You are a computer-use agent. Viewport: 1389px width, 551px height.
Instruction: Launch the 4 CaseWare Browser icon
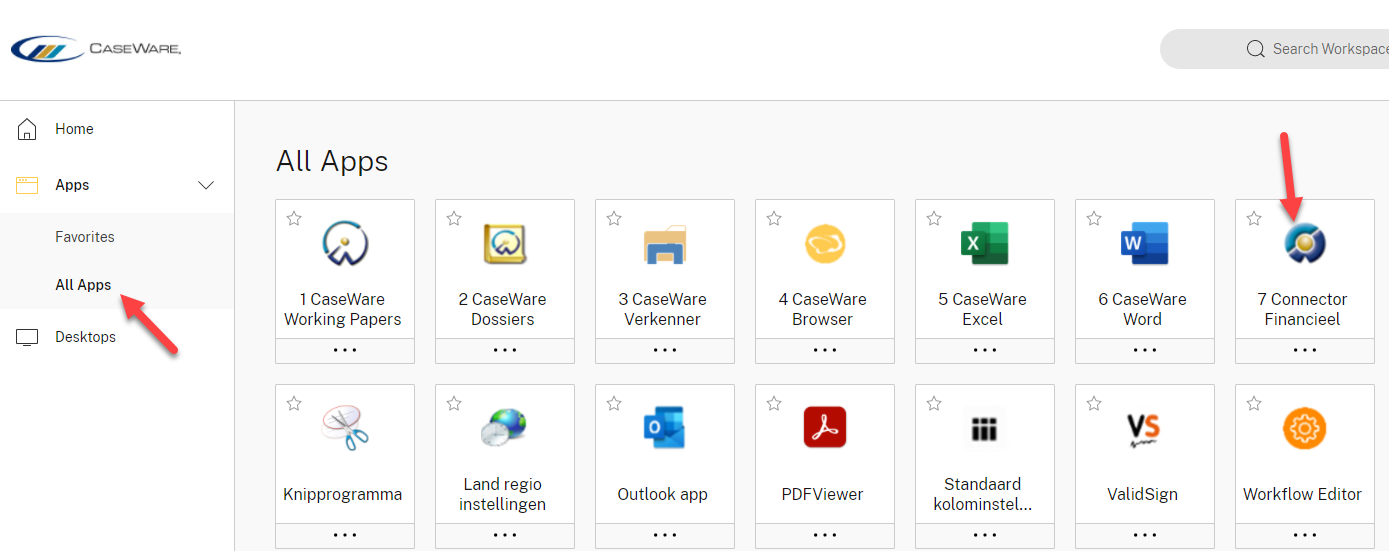click(825, 243)
